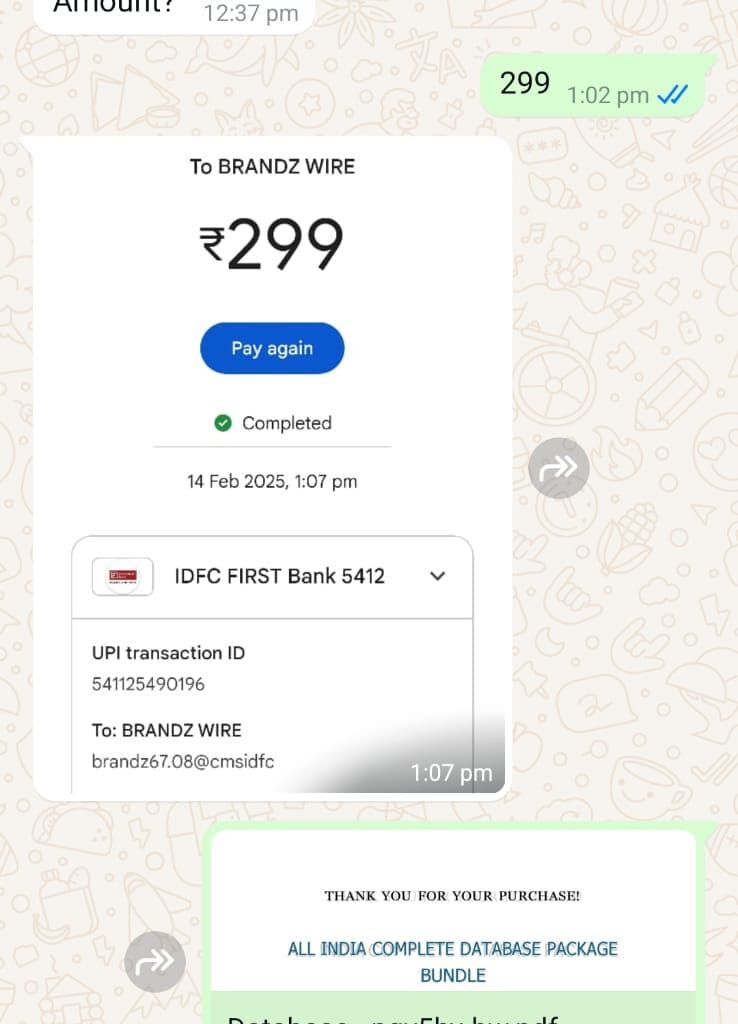Tap the blue double-tick read receipt
Viewport: 738px width, 1024px height.
tap(672, 95)
